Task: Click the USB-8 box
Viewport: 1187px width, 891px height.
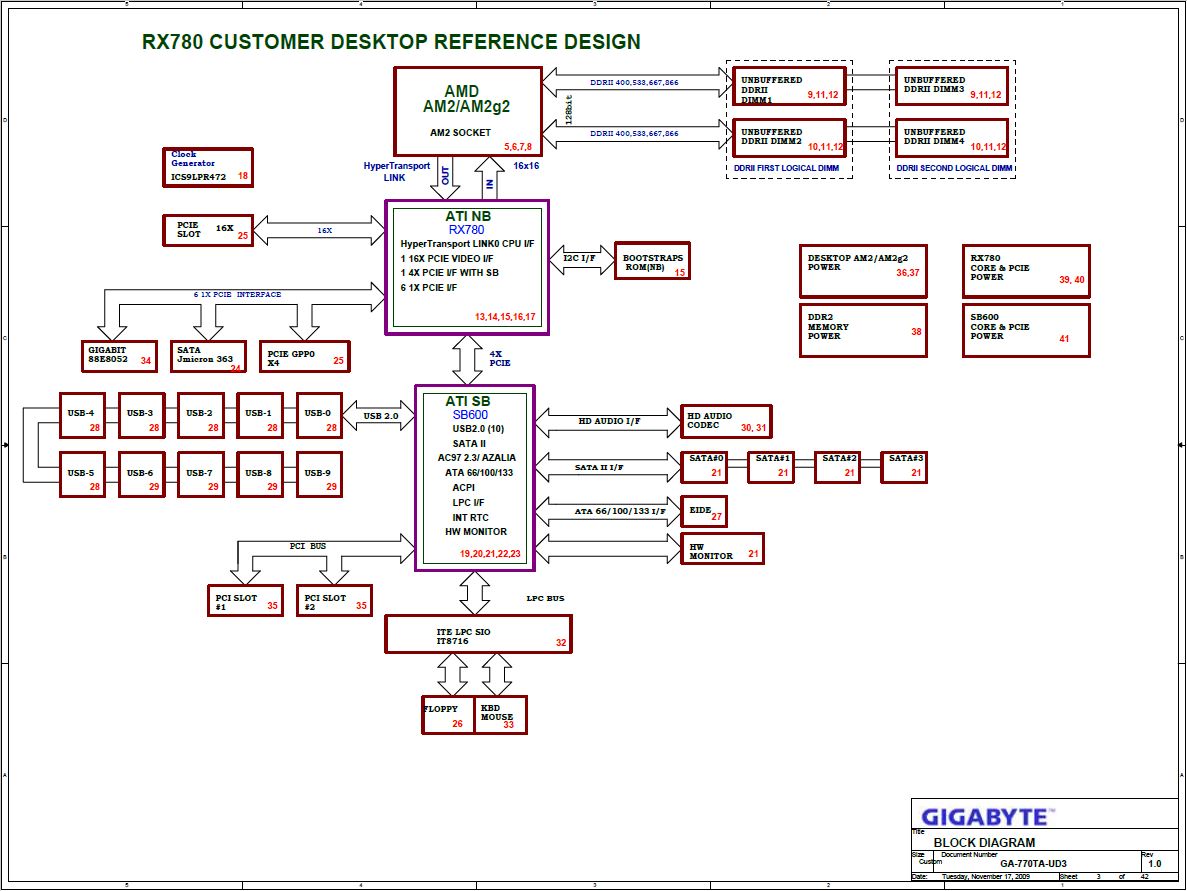Action: click(260, 475)
